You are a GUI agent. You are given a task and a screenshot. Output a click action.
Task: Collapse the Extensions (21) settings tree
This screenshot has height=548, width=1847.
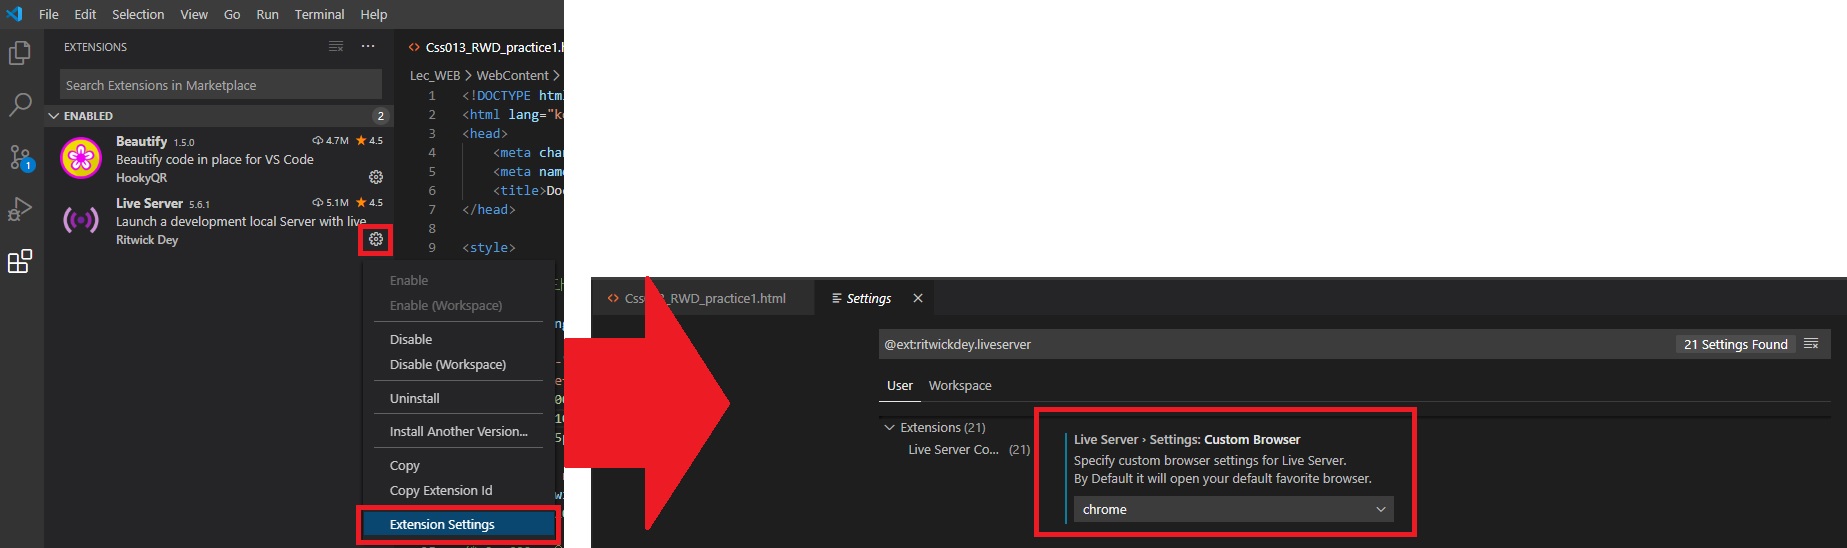[889, 427]
